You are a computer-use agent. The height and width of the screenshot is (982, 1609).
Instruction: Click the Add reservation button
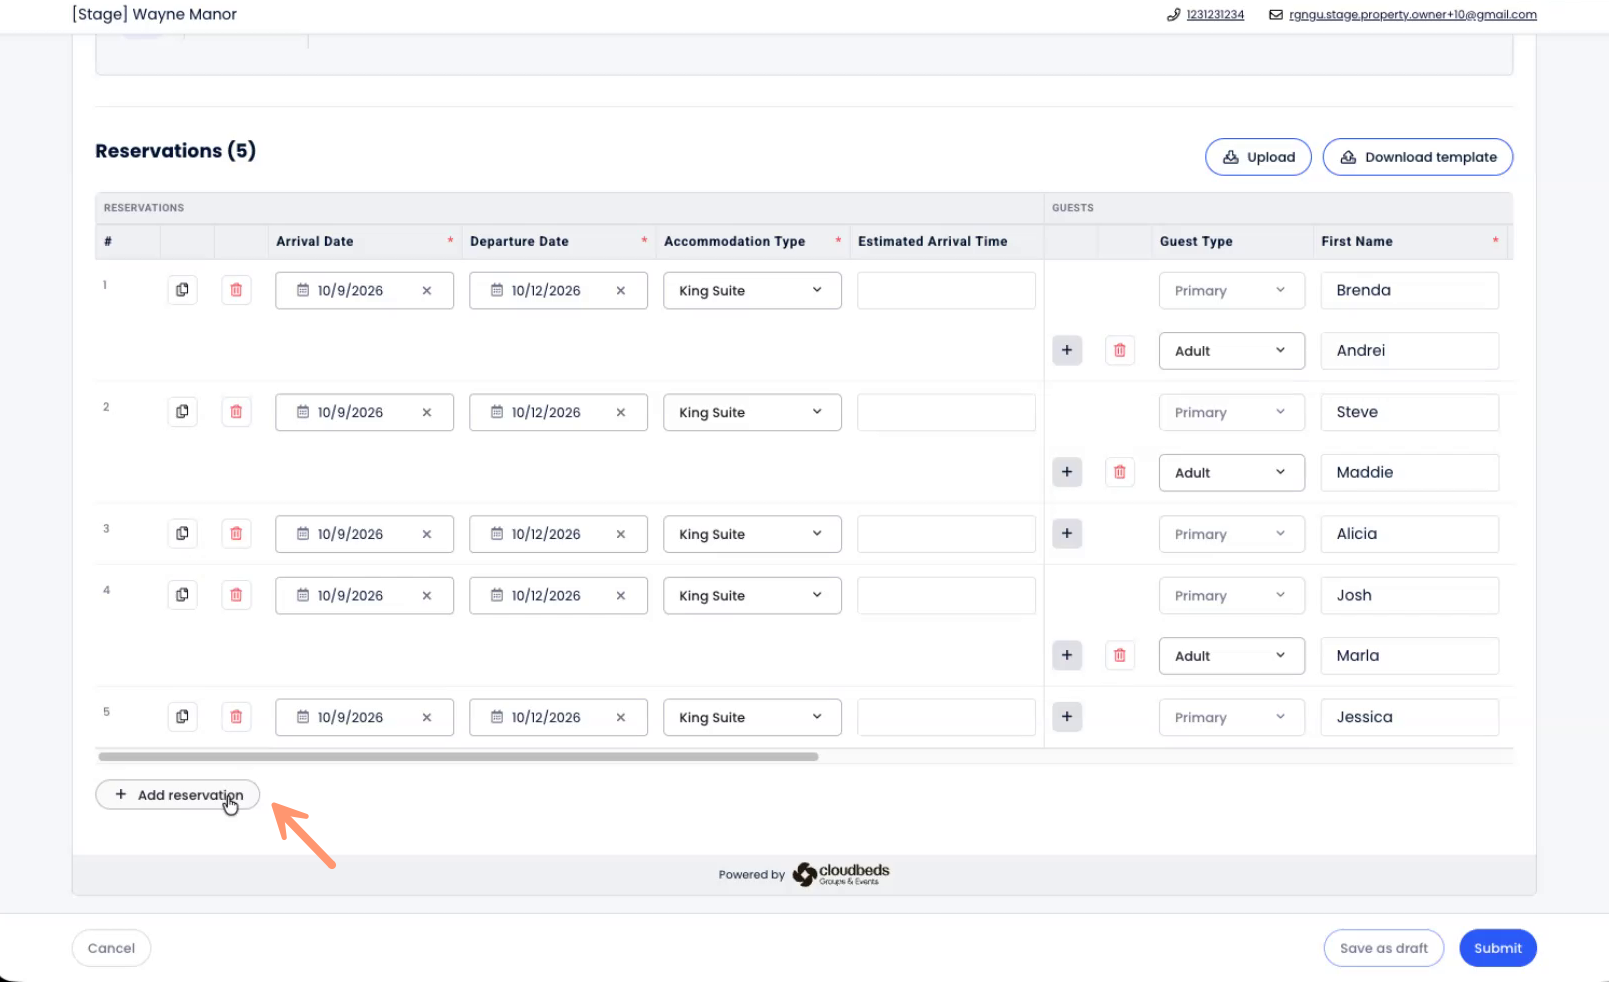[178, 795]
